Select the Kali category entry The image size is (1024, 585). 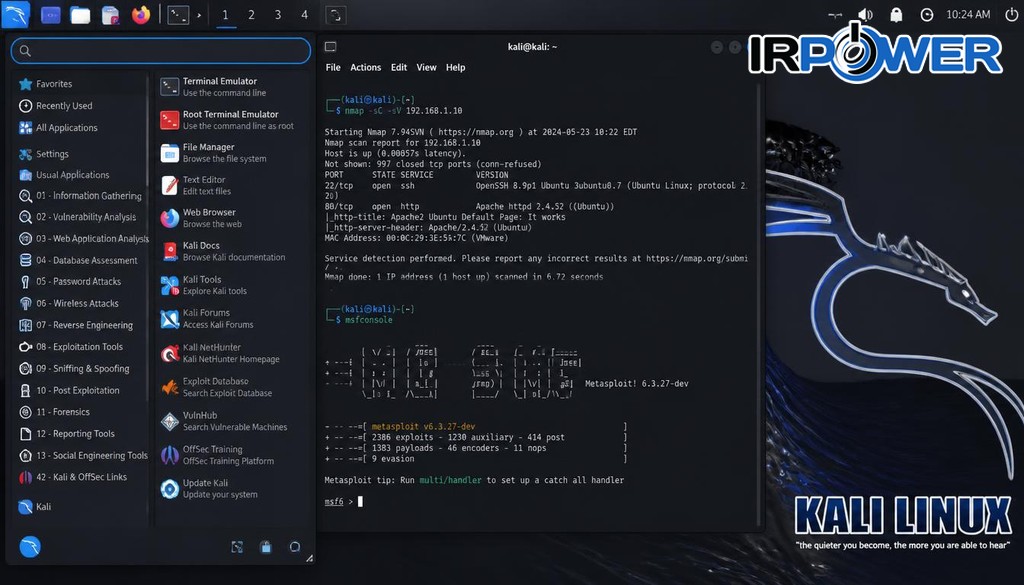pyautogui.click(x=43, y=507)
